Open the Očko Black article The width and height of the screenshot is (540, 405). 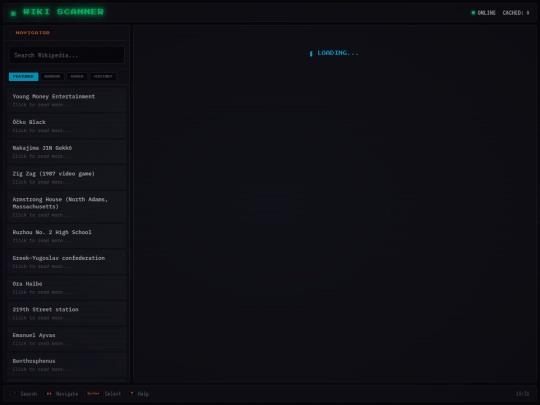(x=67, y=126)
